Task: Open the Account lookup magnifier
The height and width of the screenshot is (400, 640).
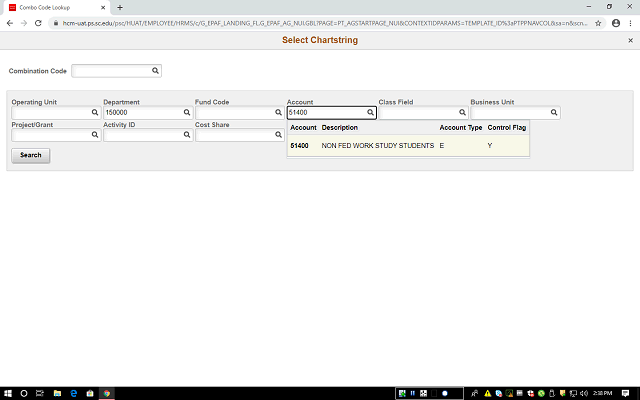Action: click(370, 112)
